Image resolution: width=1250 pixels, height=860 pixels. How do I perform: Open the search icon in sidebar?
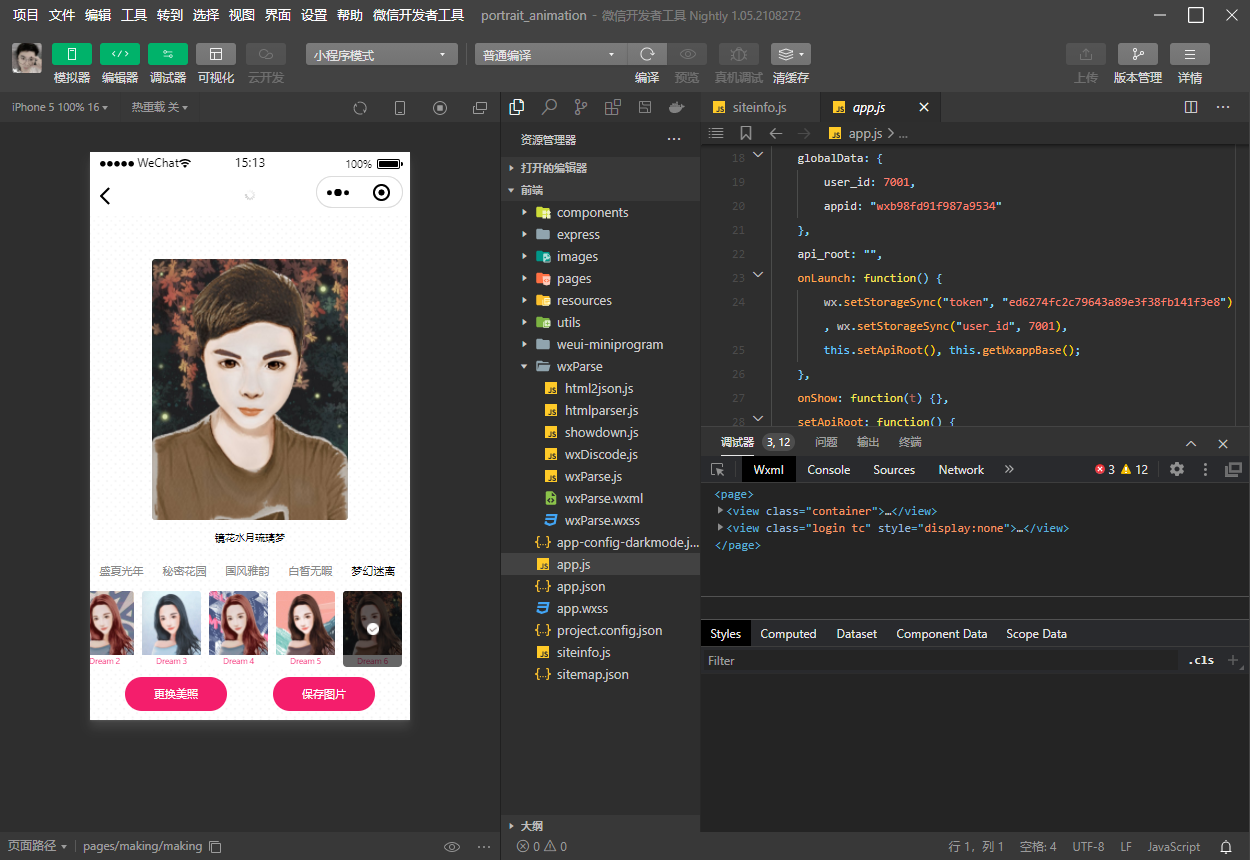549,107
